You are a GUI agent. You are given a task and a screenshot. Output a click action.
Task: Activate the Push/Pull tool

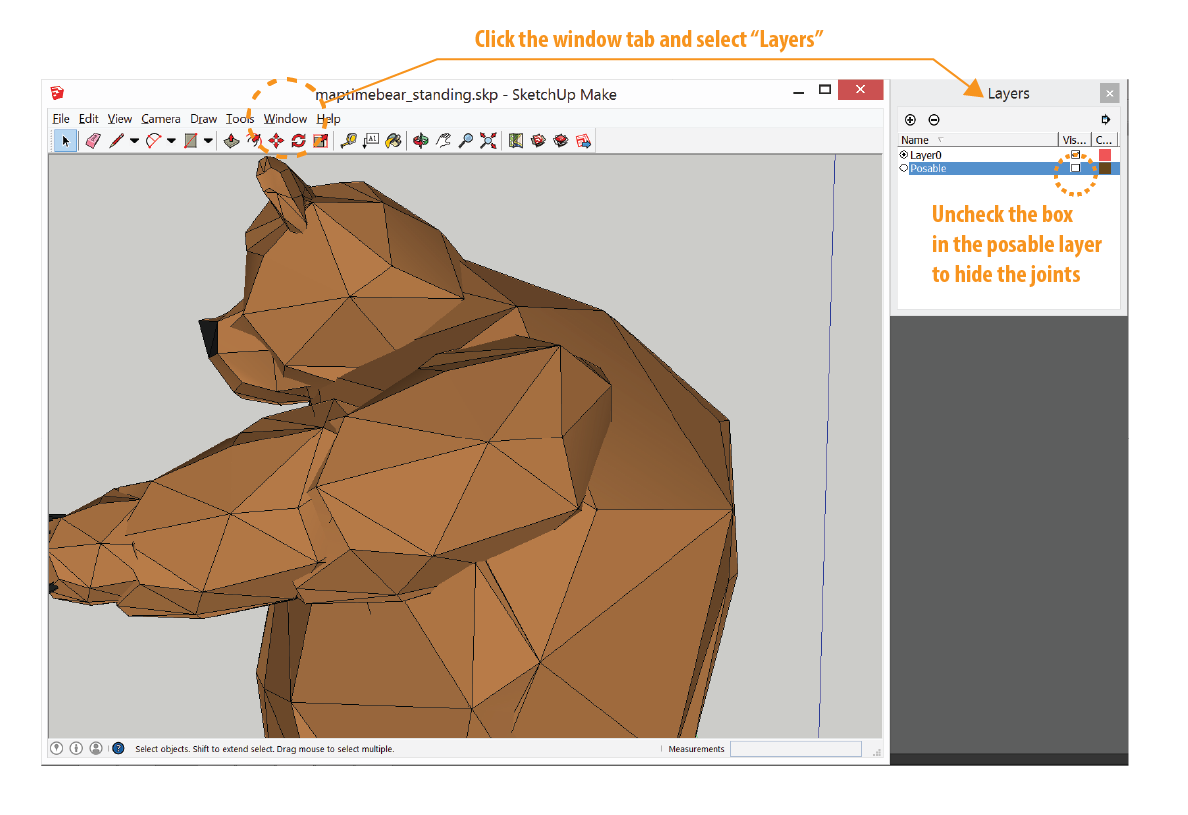(x=232, y=141)
